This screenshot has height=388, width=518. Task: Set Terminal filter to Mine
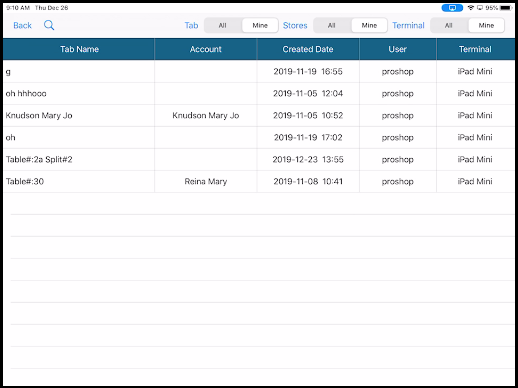pyautogui.click(x=486, y=25)
